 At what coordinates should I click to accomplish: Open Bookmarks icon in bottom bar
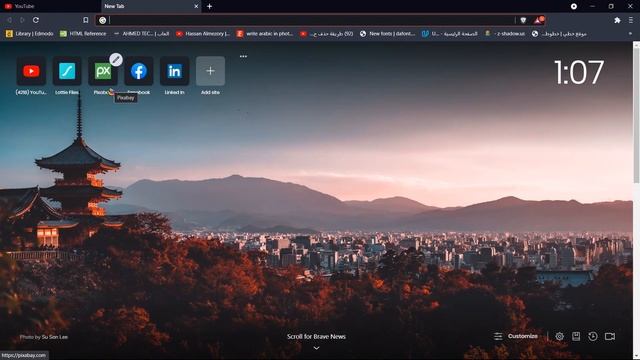tap(576, 336)
